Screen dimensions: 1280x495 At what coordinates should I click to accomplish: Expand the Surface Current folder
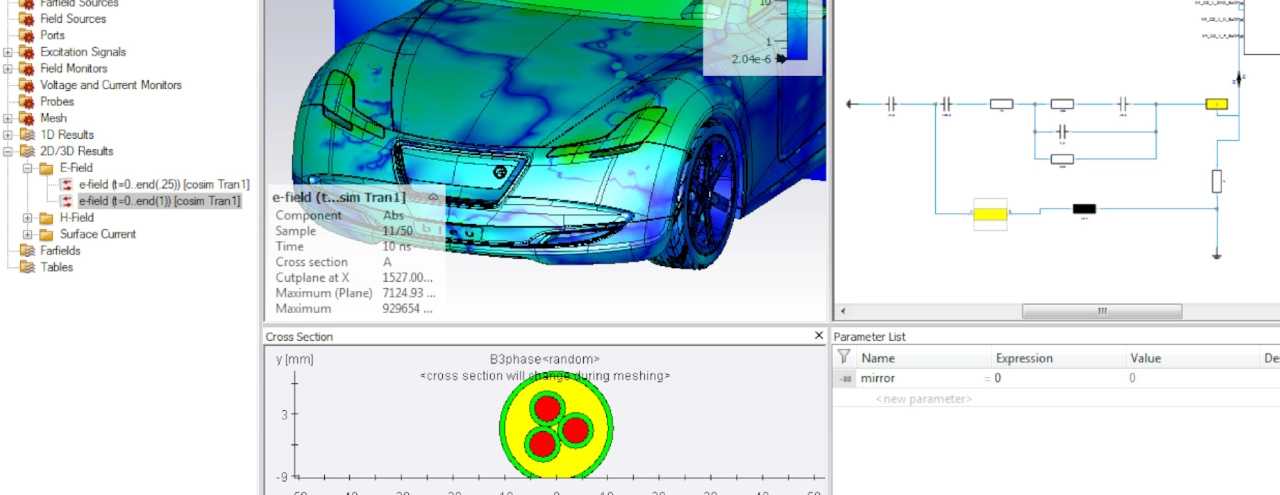(27, 234)
